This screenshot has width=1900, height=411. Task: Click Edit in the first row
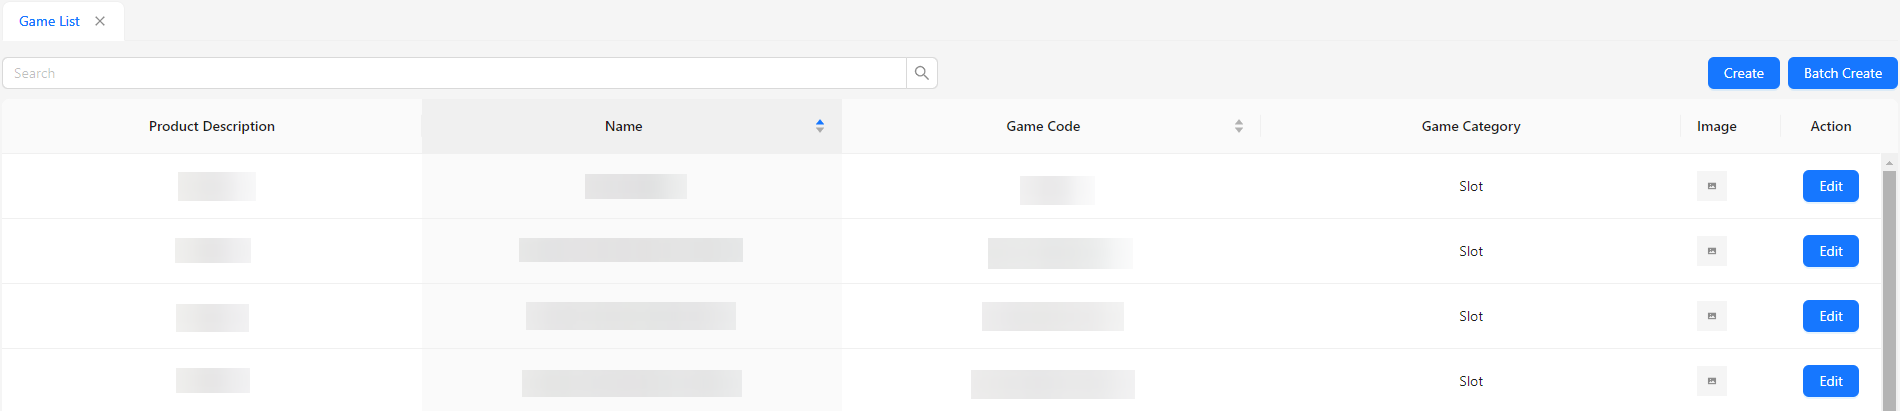pos(1830,186)
